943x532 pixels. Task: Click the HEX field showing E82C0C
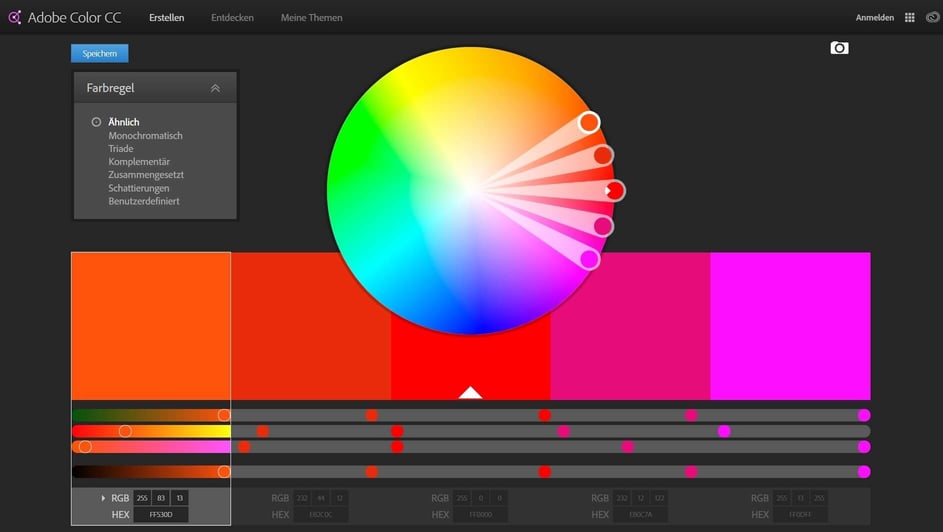coord(321,515)
